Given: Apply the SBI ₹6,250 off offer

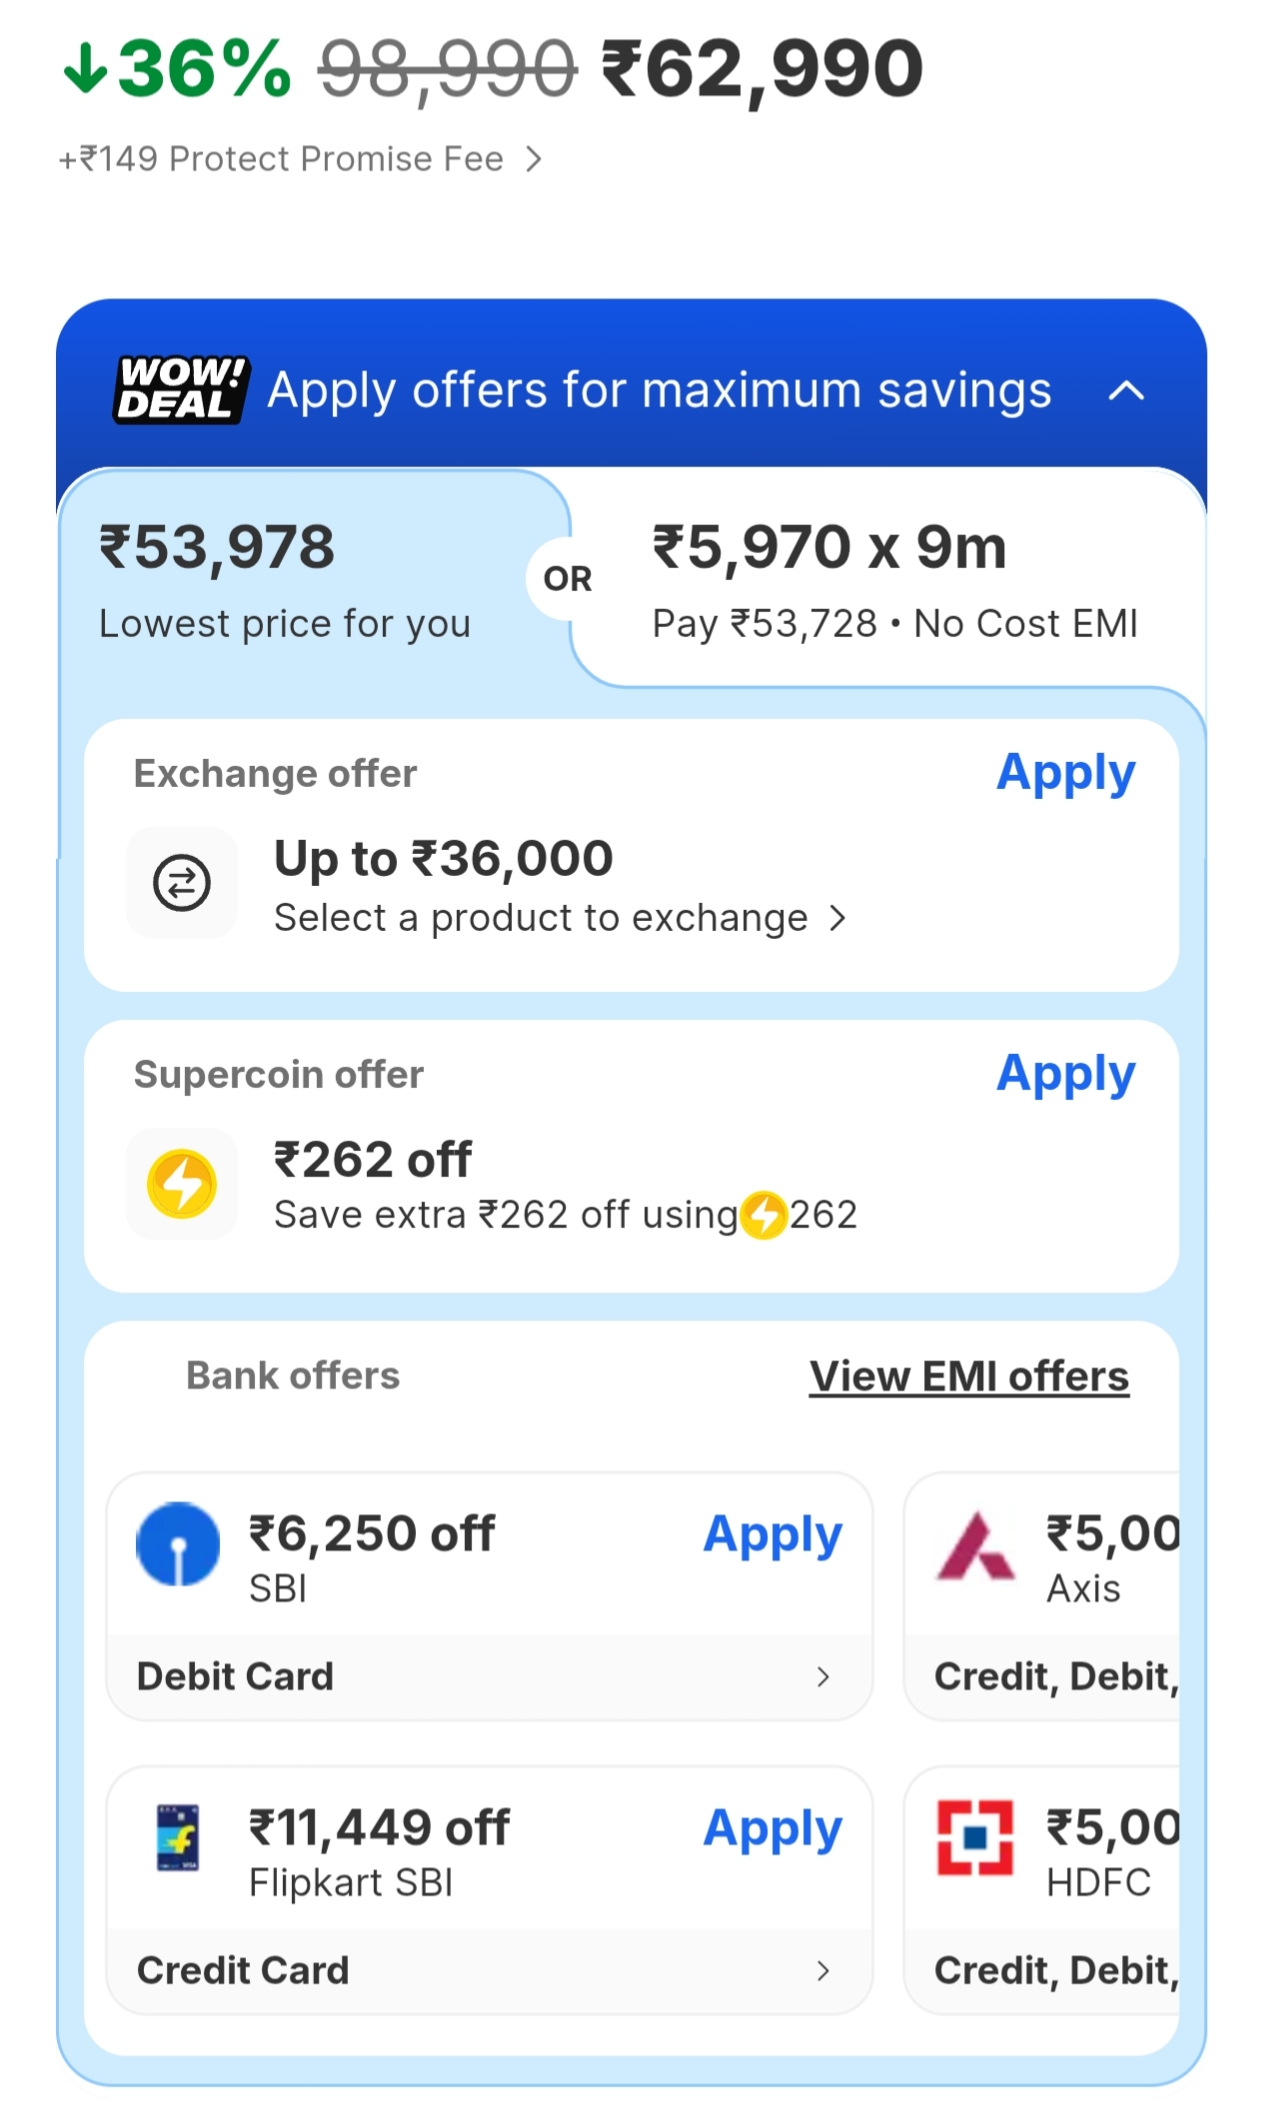Looking at the screenshot, I should pyautogui.click(x=772, y=1535).
